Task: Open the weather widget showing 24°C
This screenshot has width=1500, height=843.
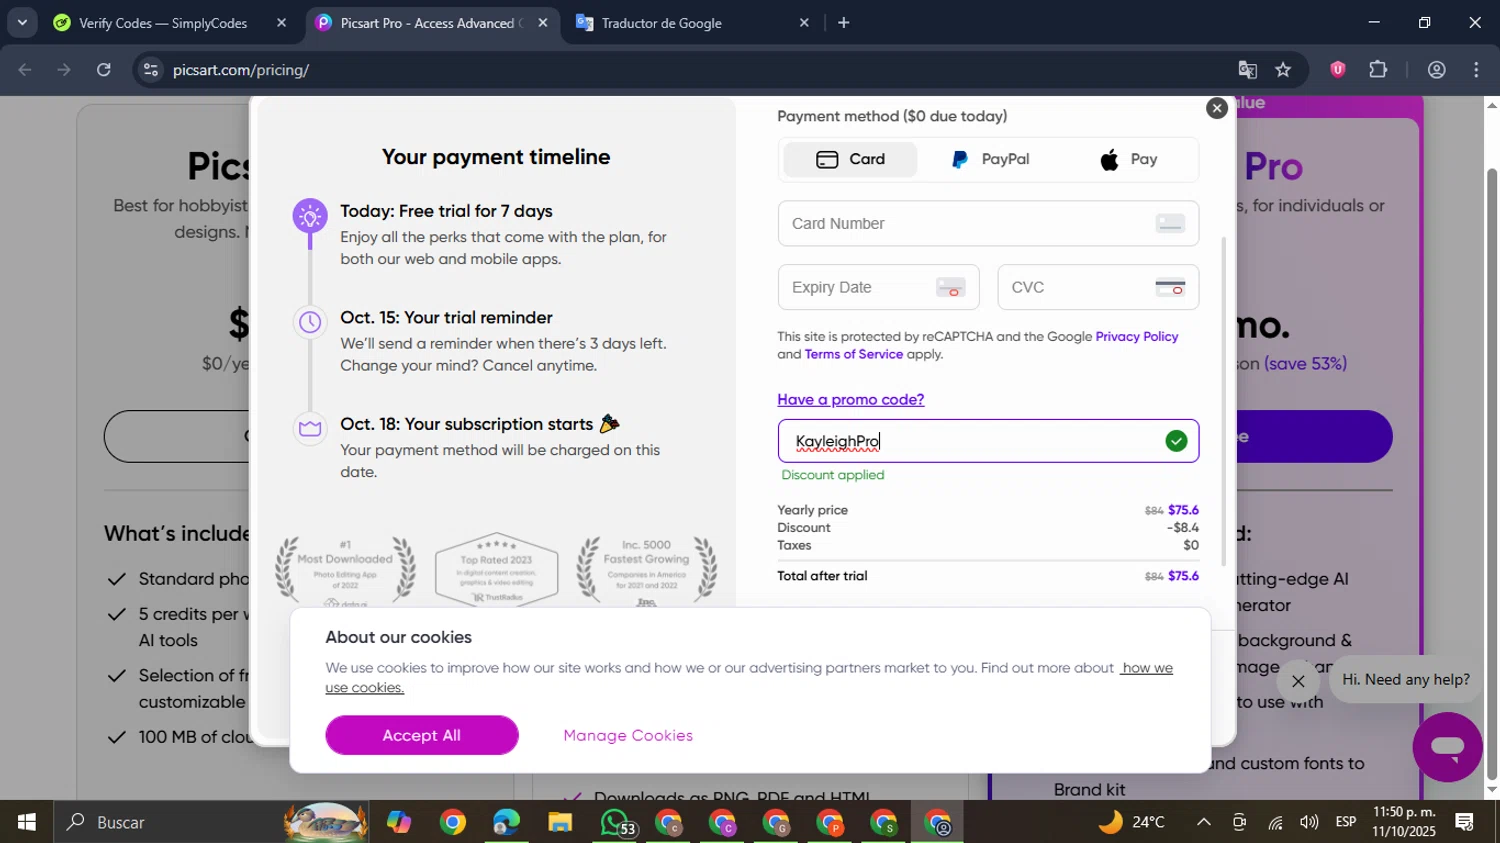Action: [1132, 822]
